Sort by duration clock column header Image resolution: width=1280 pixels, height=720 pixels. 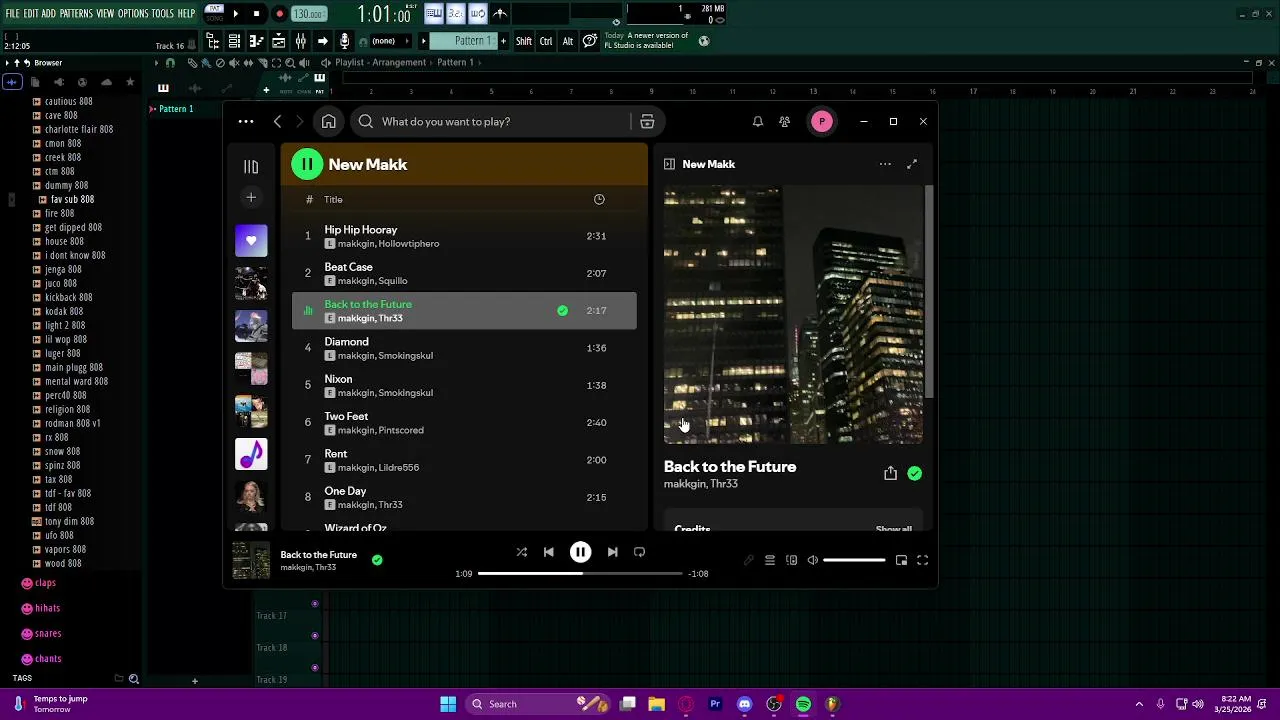(x=599, y=199)
